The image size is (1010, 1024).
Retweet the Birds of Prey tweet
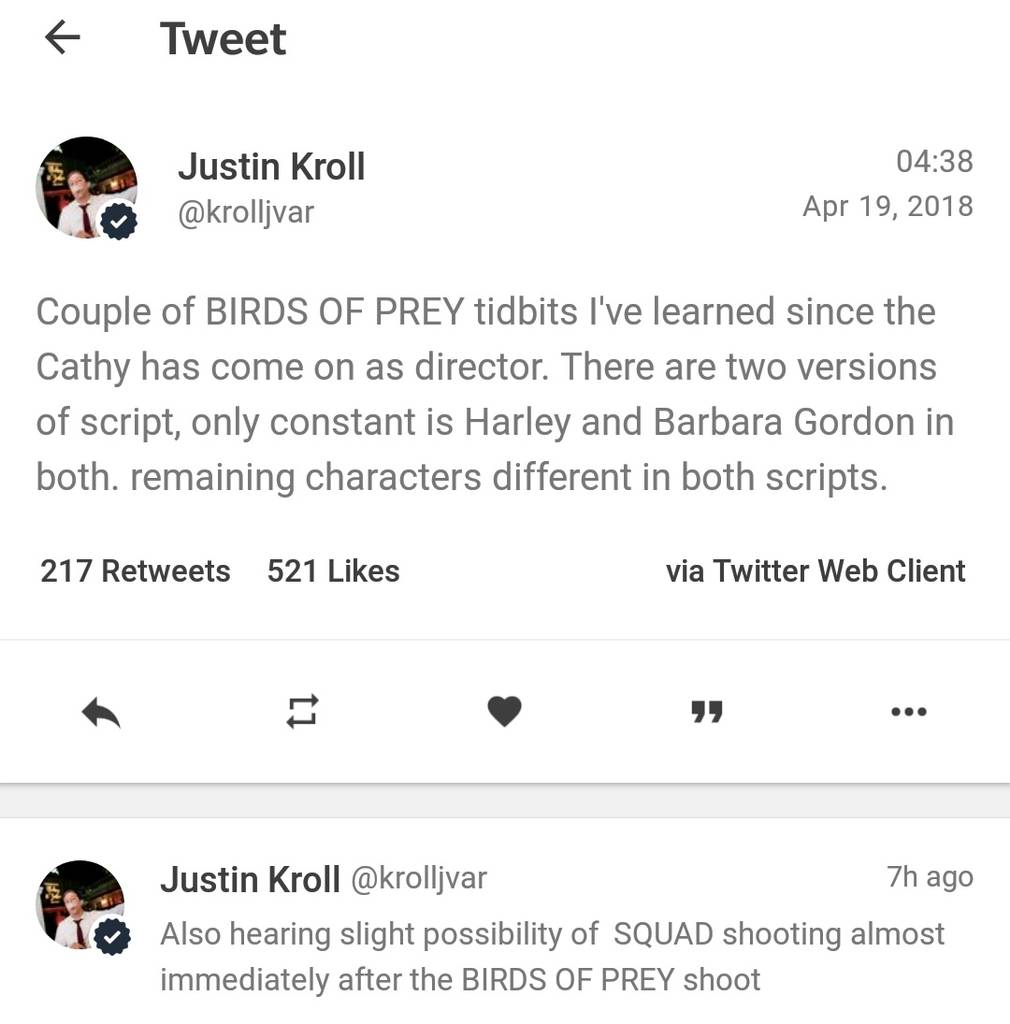302,712
